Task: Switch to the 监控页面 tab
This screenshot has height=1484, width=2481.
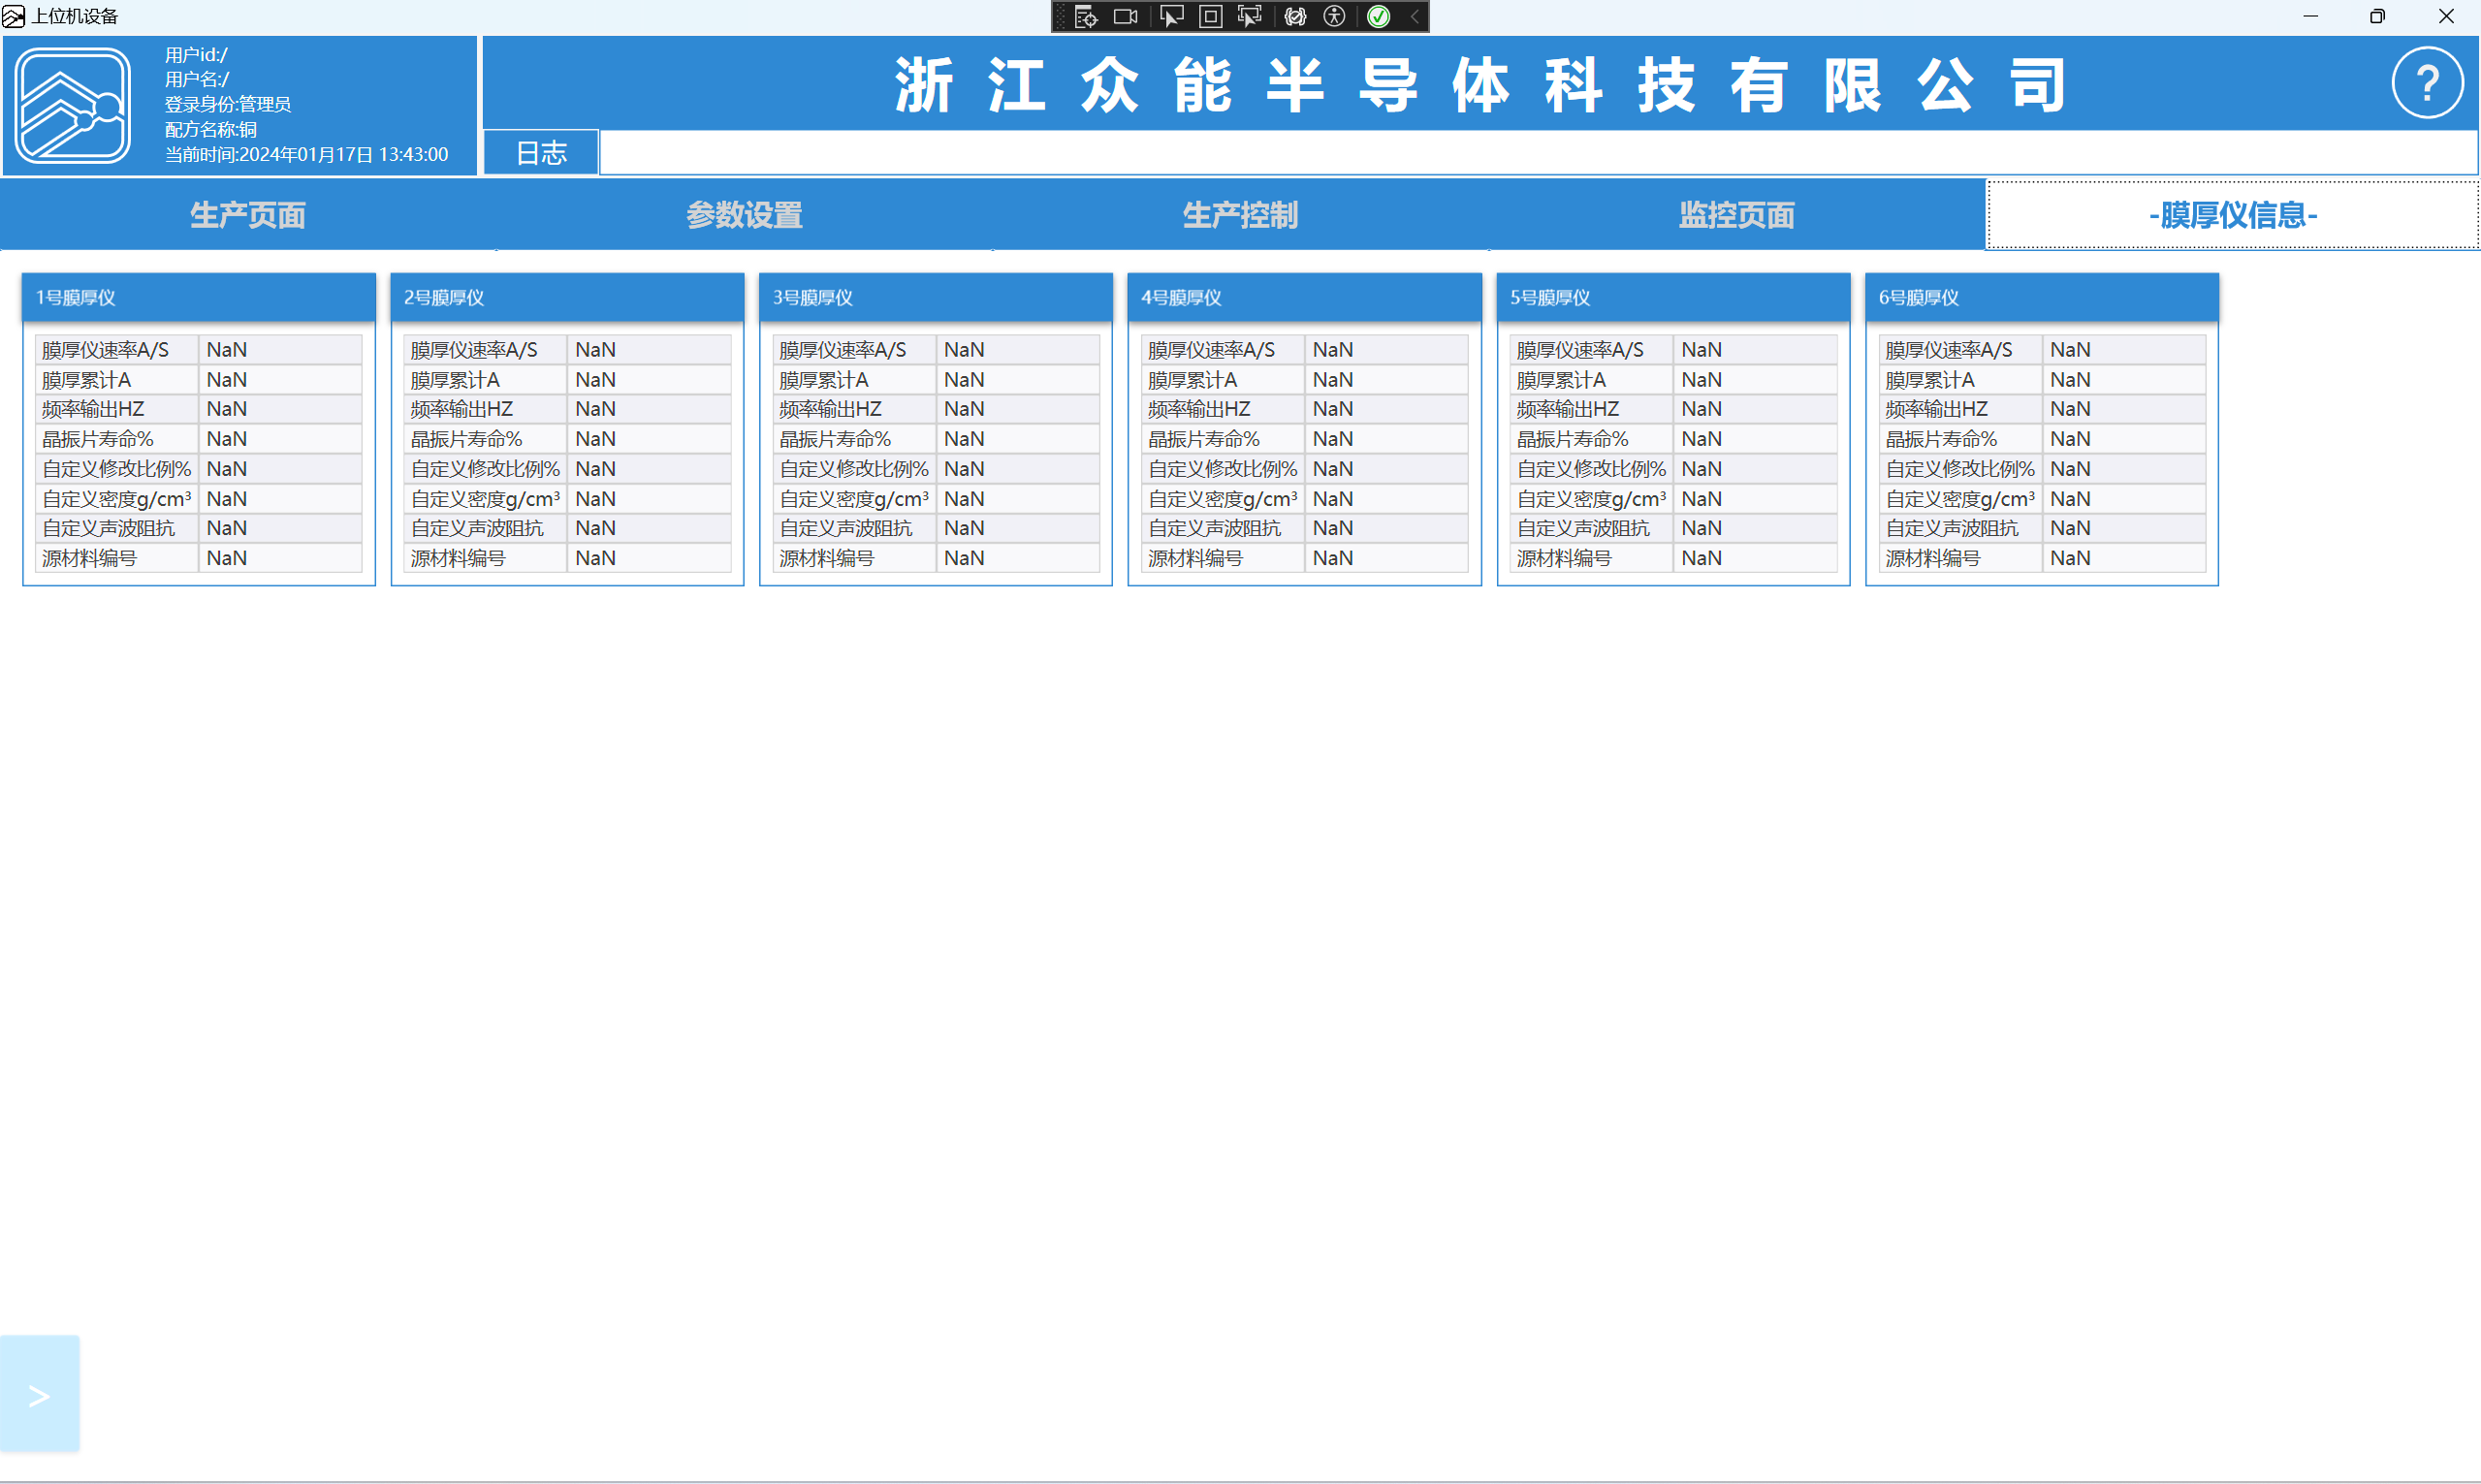Action: pyautogui.click(x=1736, y=215)
